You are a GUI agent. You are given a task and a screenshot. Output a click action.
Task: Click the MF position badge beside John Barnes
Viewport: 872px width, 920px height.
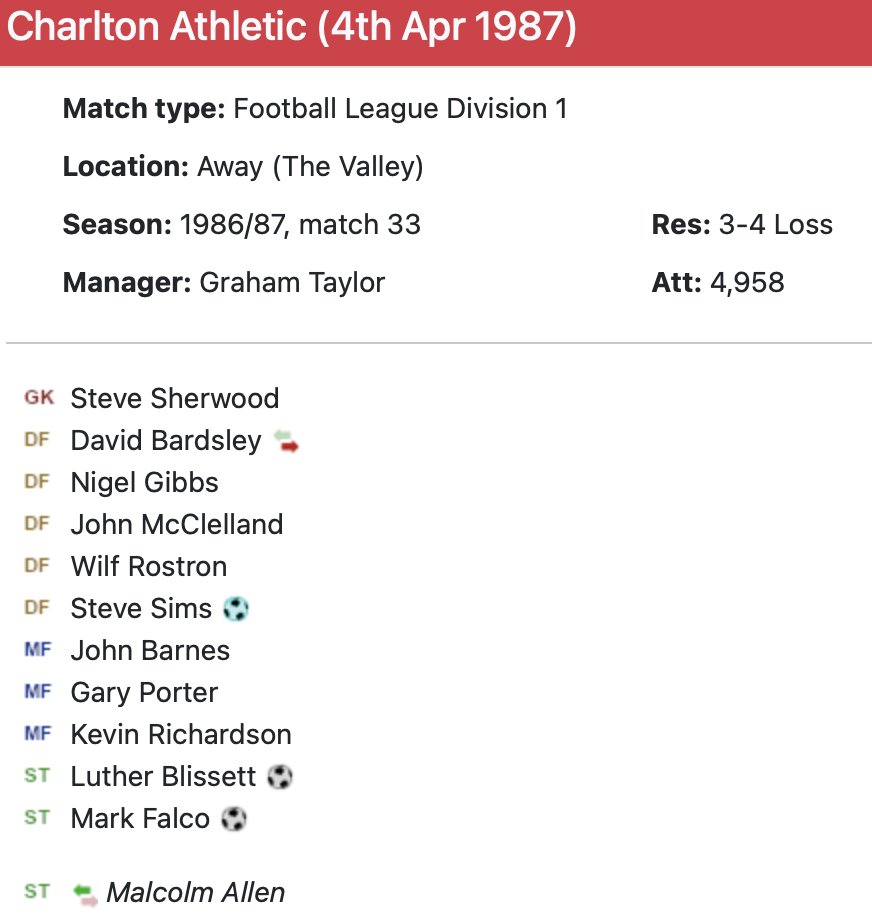(x=37, y=650)
